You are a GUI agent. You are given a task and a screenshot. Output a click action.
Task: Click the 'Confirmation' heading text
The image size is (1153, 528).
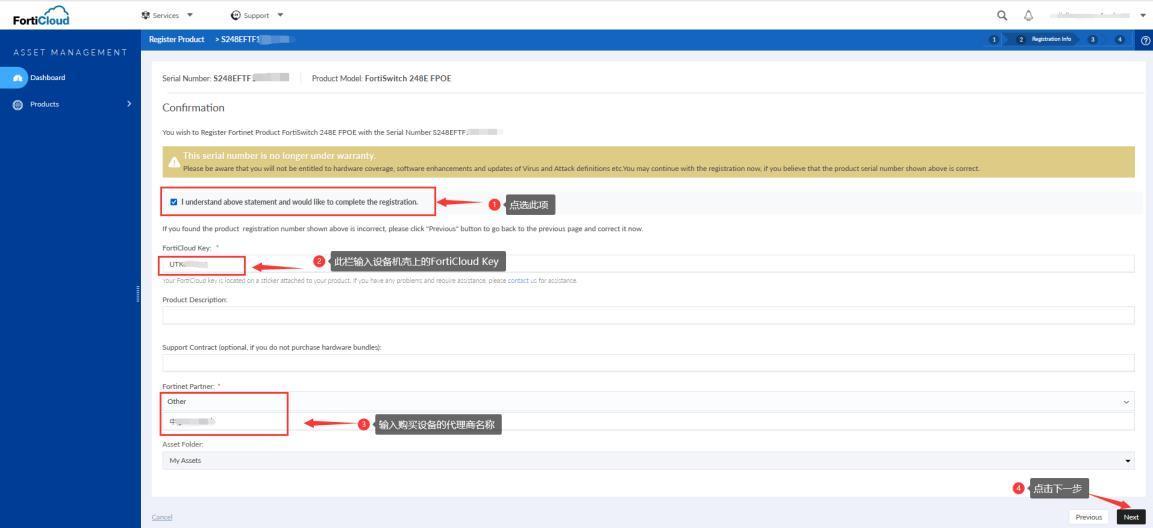[193, 107]
